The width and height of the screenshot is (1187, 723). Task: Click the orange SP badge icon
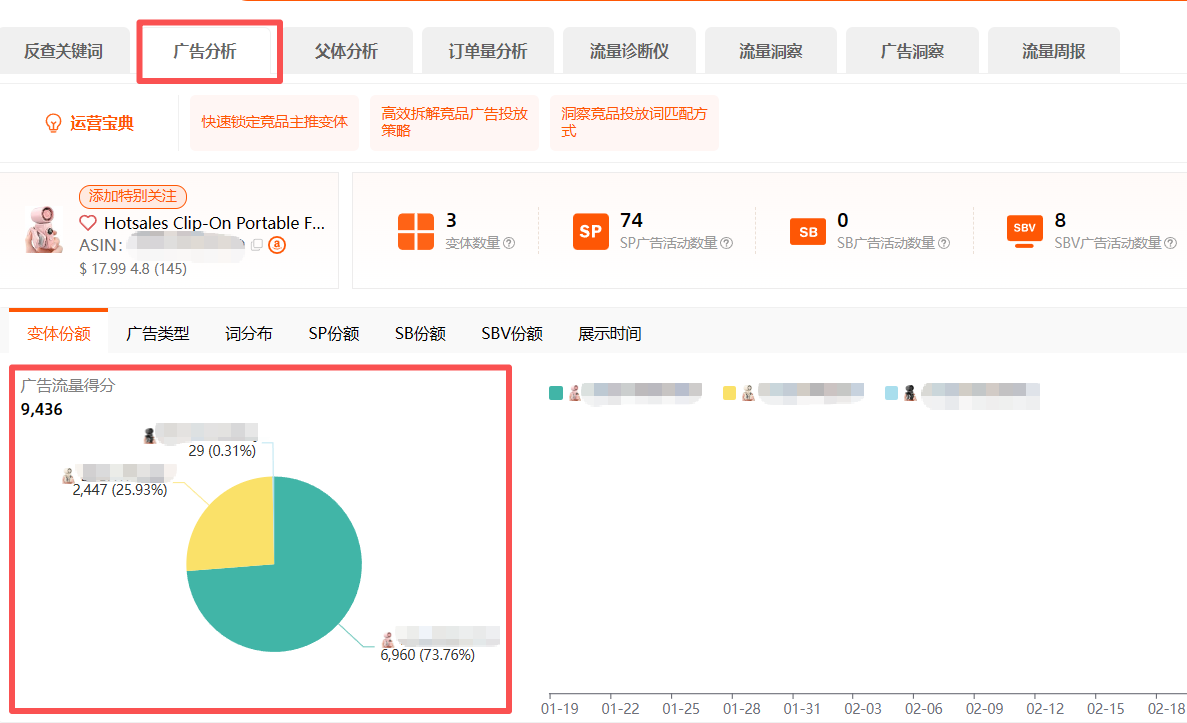point(590,231)
